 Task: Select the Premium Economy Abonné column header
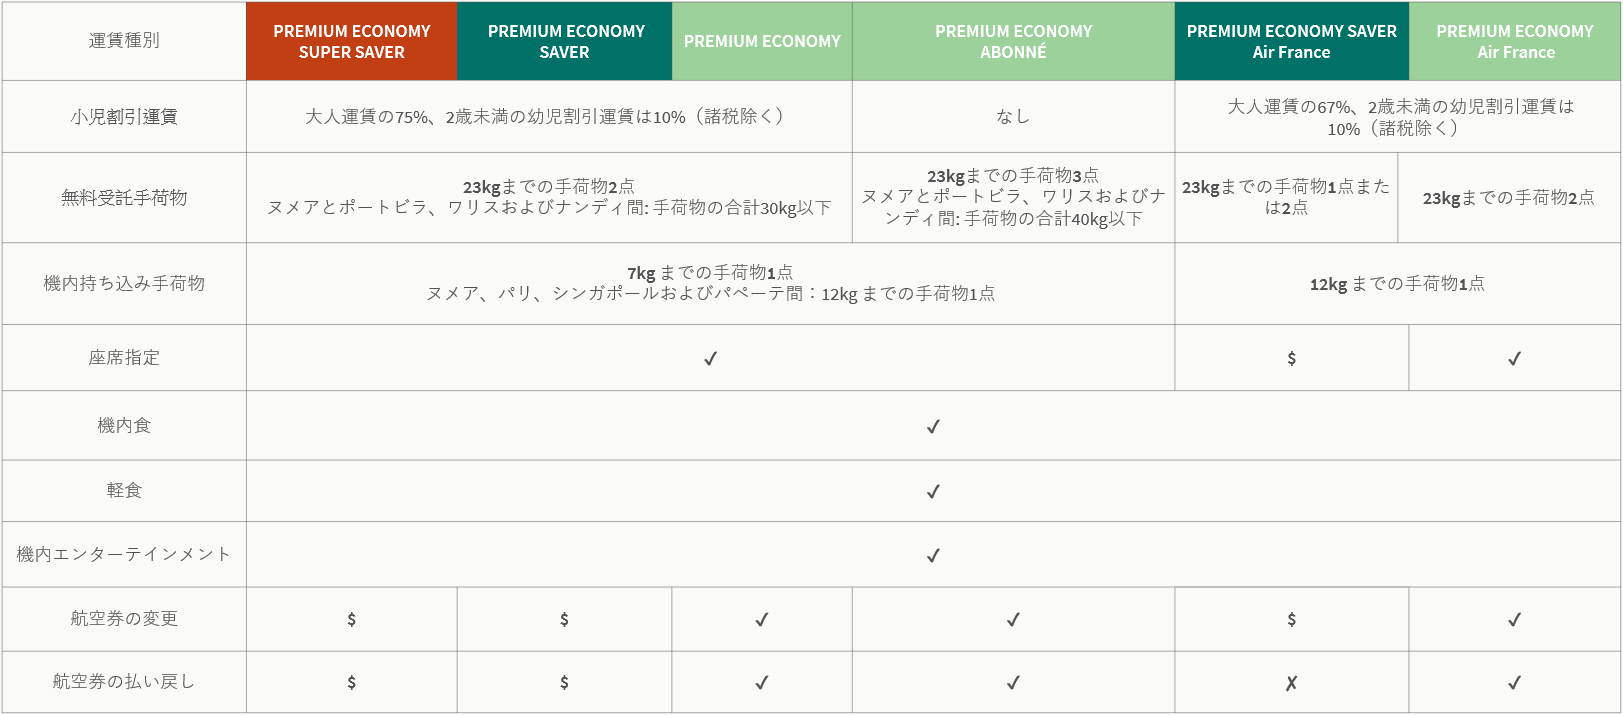click(x=1013, y=41)
